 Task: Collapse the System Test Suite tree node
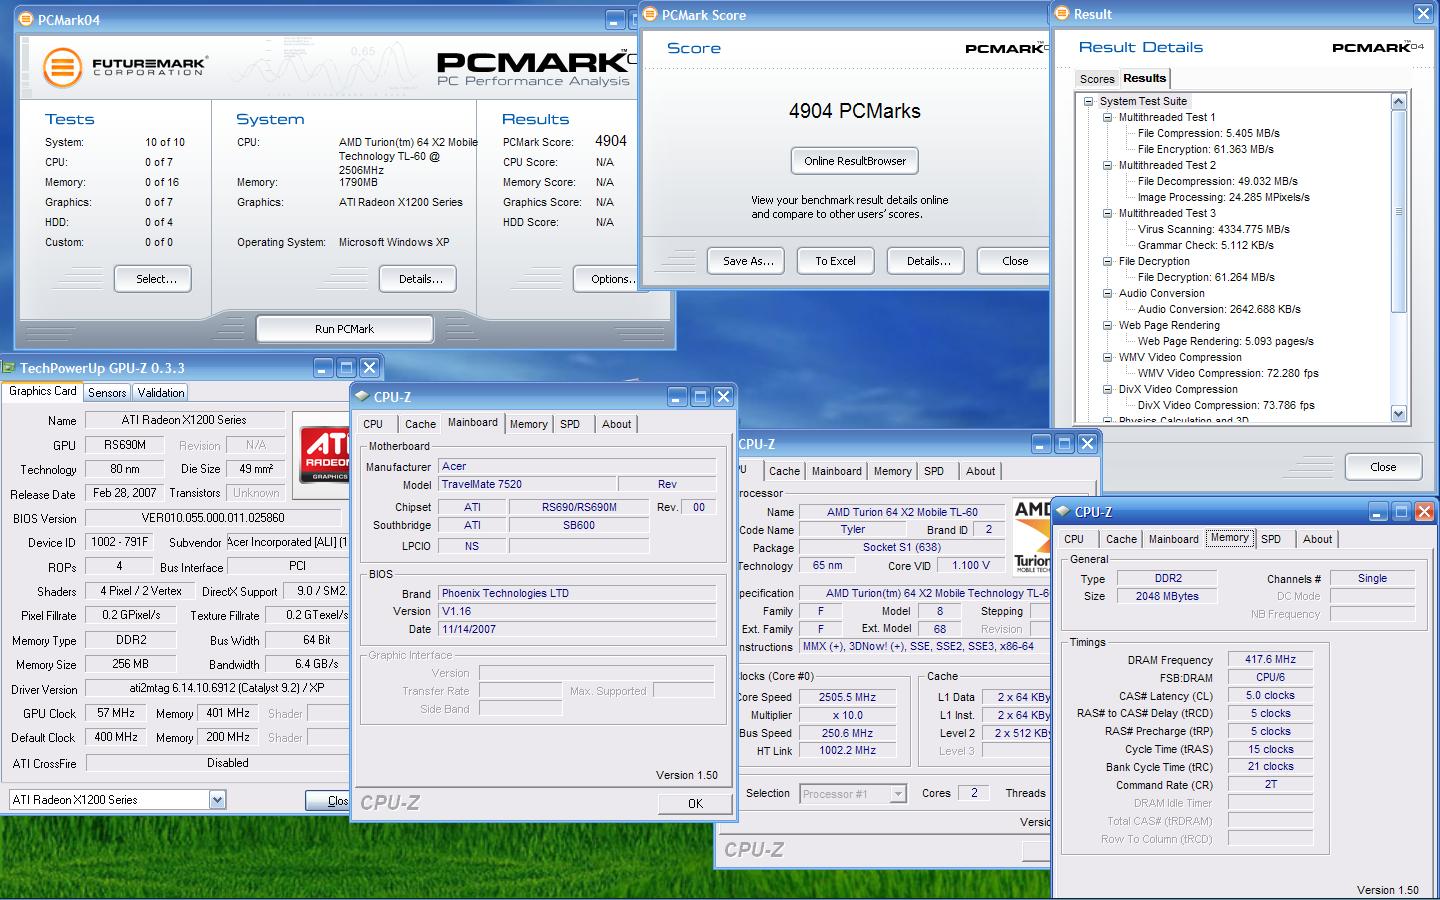1089,101
